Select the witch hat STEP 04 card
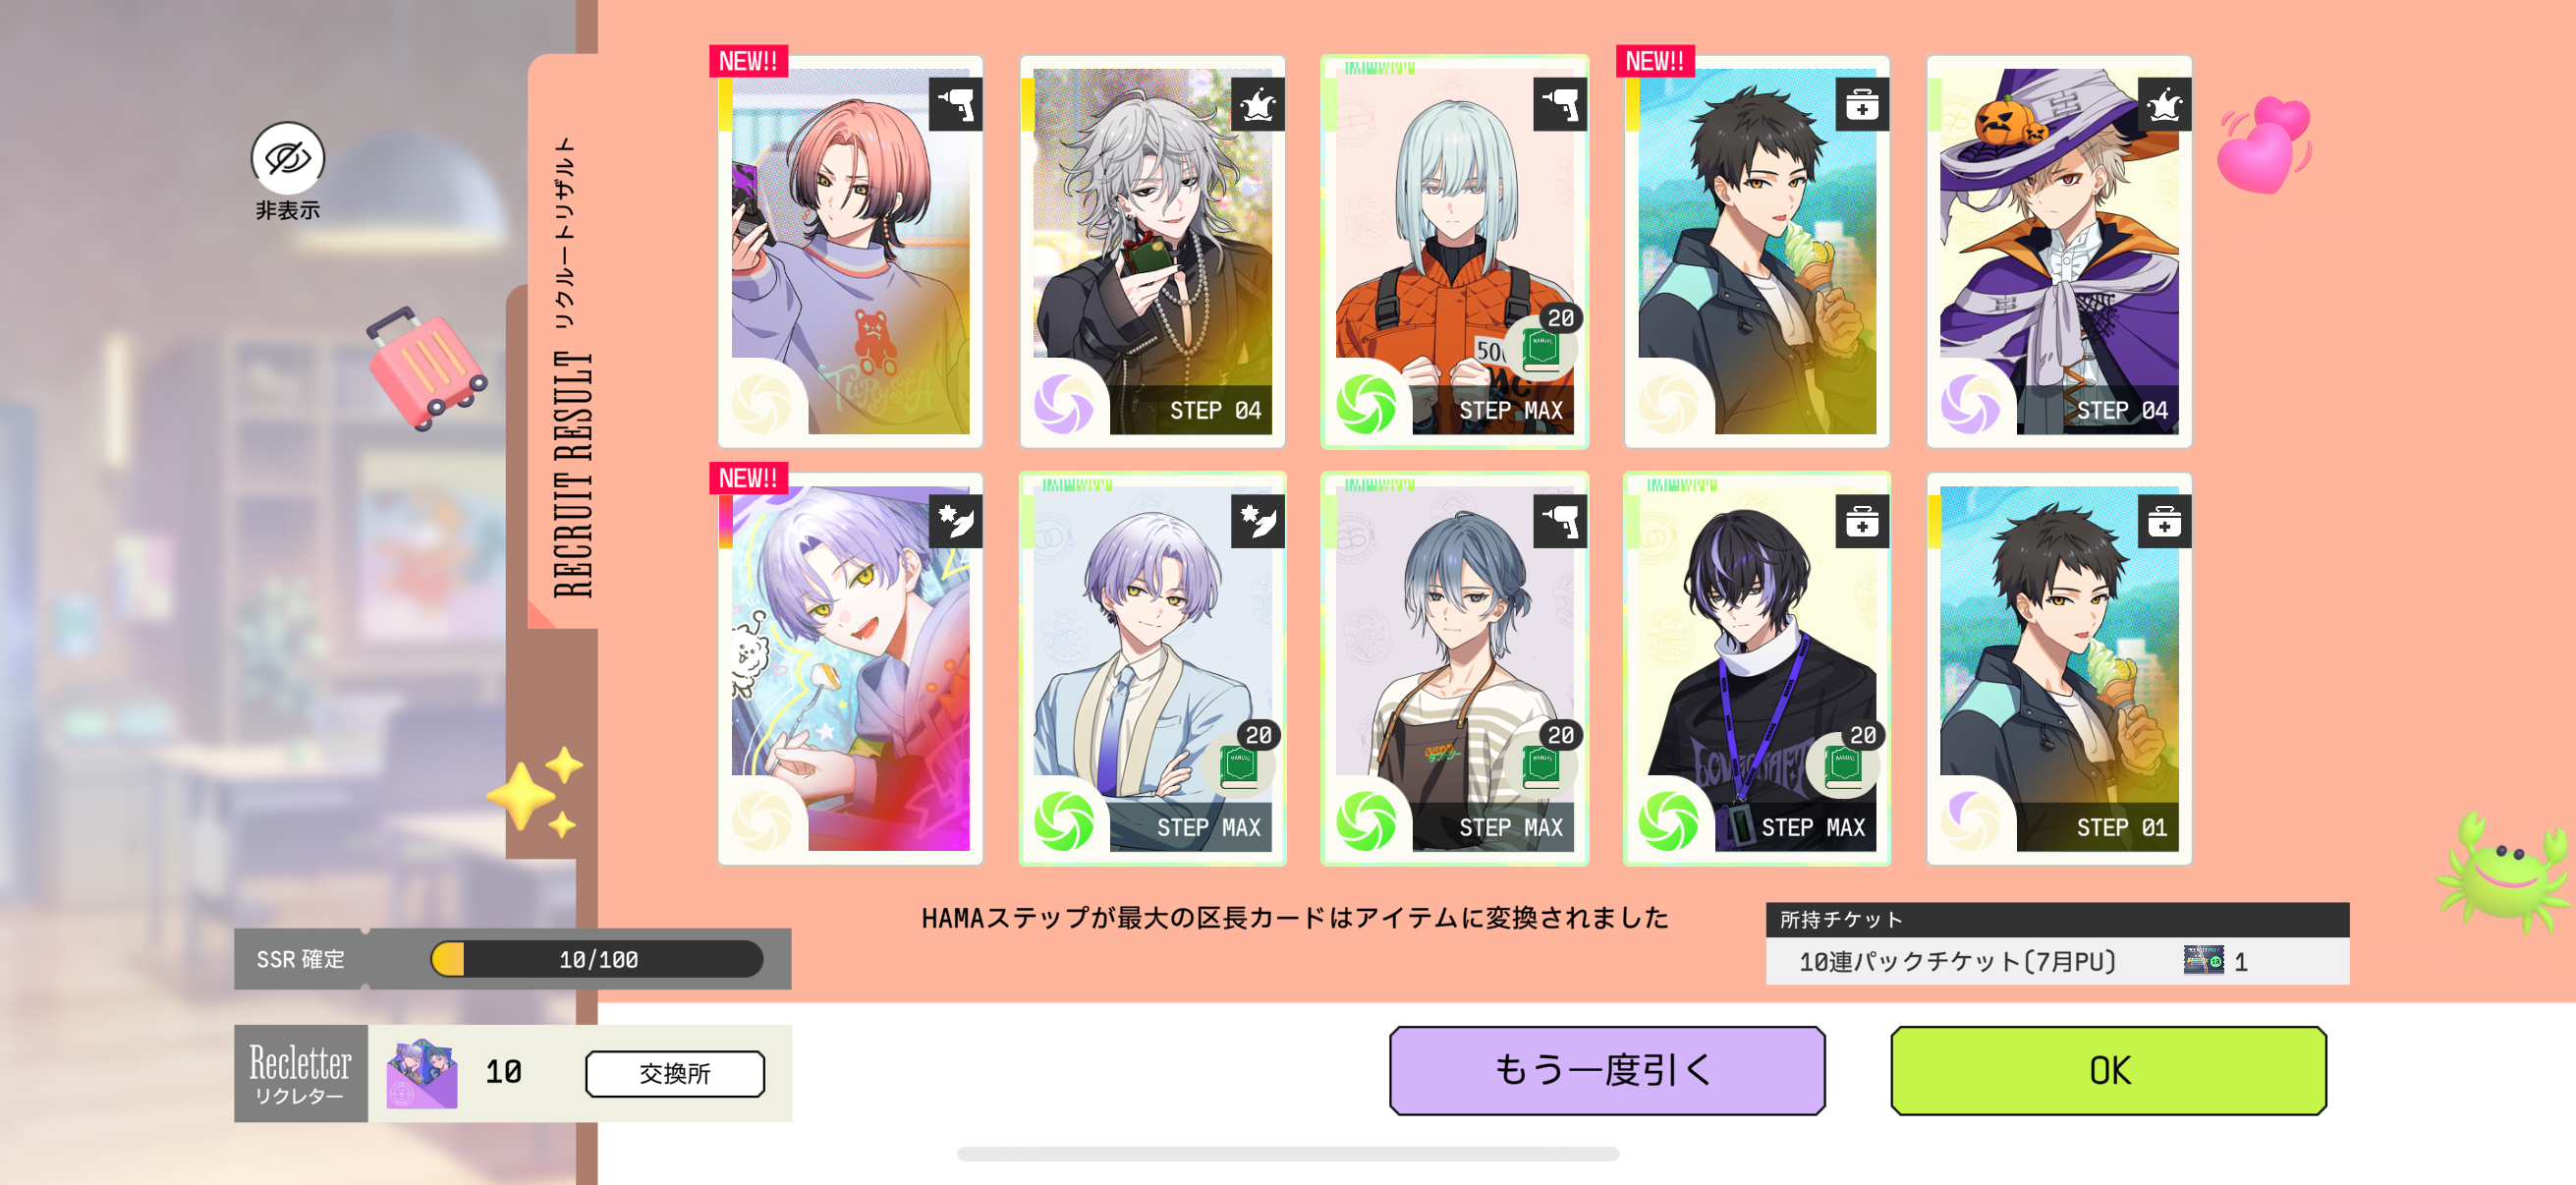Screen dimensions: 2576x1185 click(x=2059, y=251)
